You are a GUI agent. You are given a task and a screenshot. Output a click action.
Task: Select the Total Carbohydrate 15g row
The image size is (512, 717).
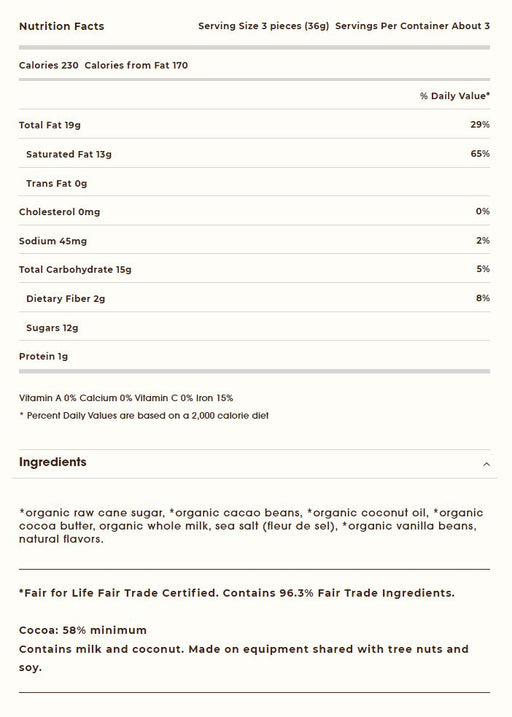254,269
